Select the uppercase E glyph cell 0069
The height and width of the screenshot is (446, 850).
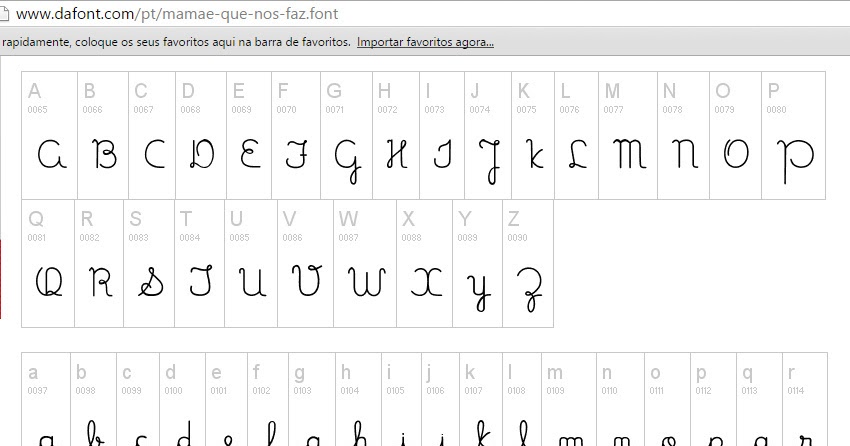tap(249, 135)
